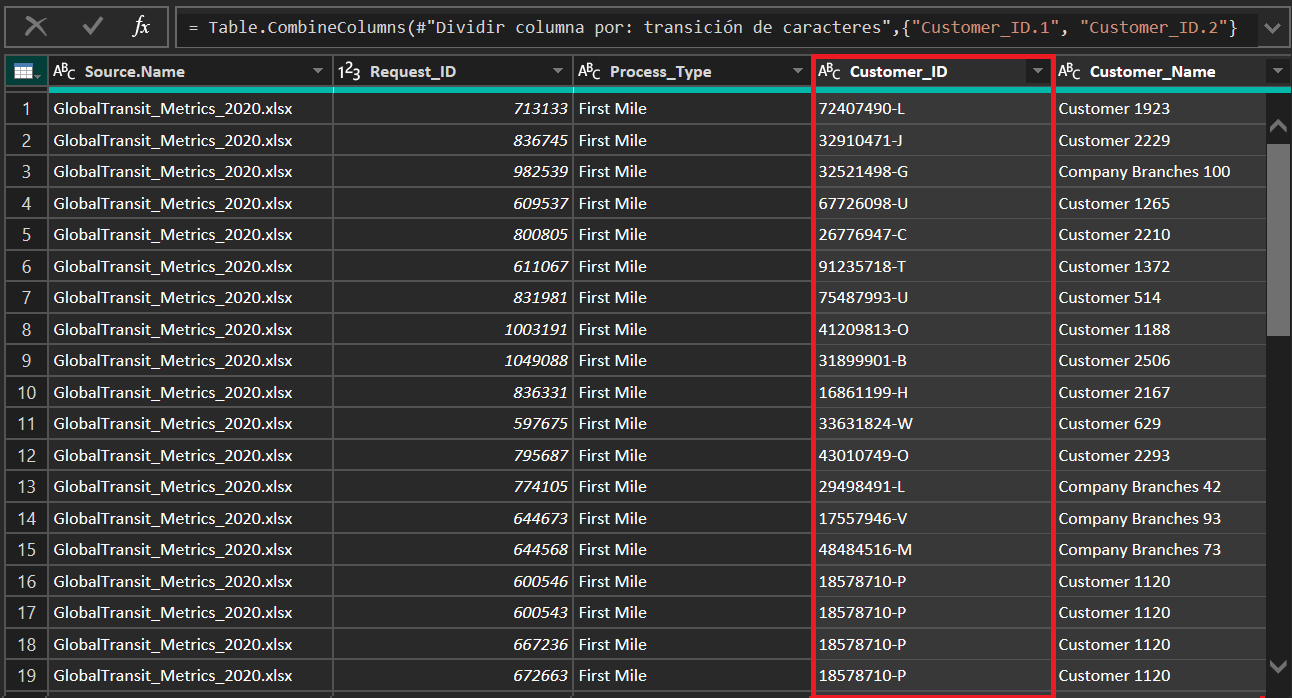Viewport: 1292px width, 698px height.
Task: Select Request_ID cell 1049088
Action: [x=453, y=360]
